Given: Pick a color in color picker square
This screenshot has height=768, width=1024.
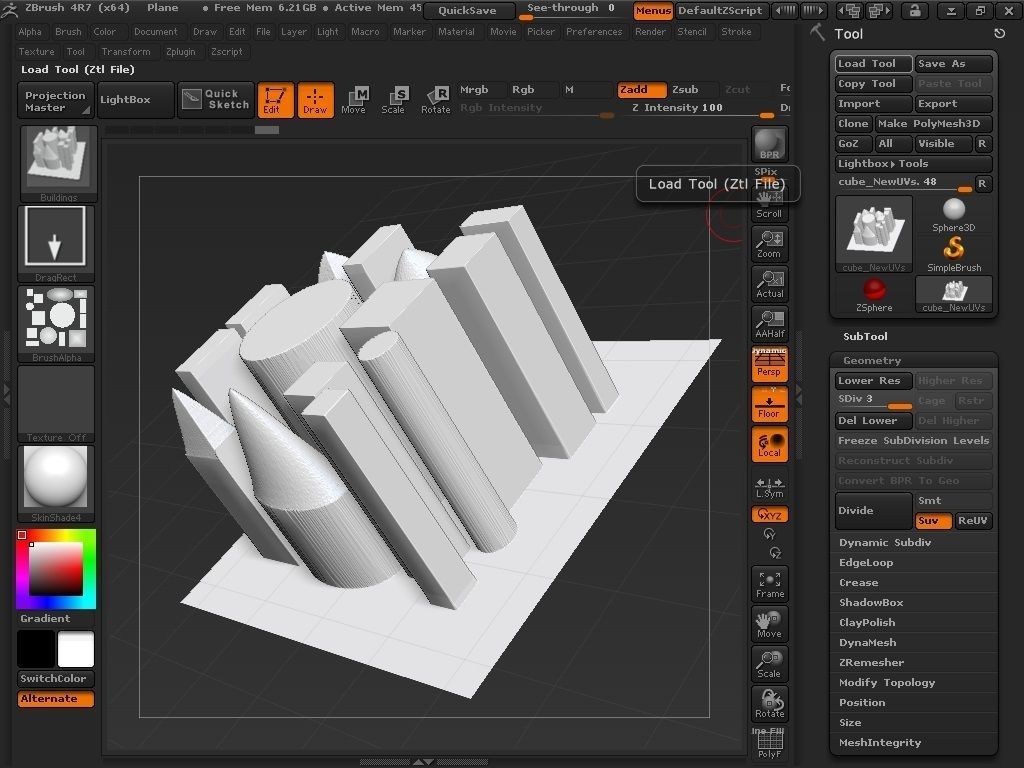Looking at the screenshot, I should point(55,568).
